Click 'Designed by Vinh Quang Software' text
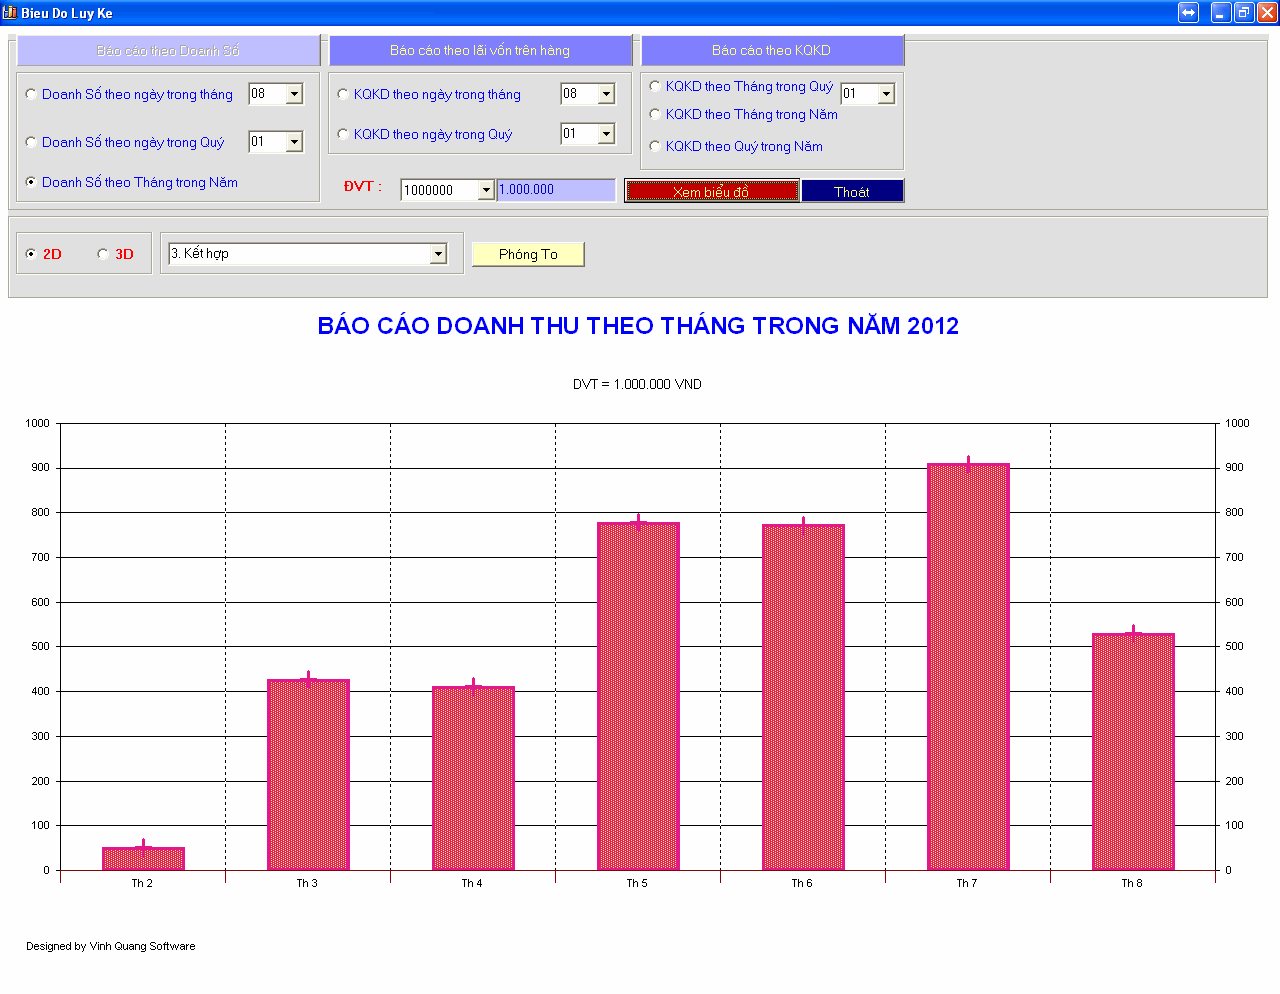The image size is (1280, 994). (x=111, y=946)
